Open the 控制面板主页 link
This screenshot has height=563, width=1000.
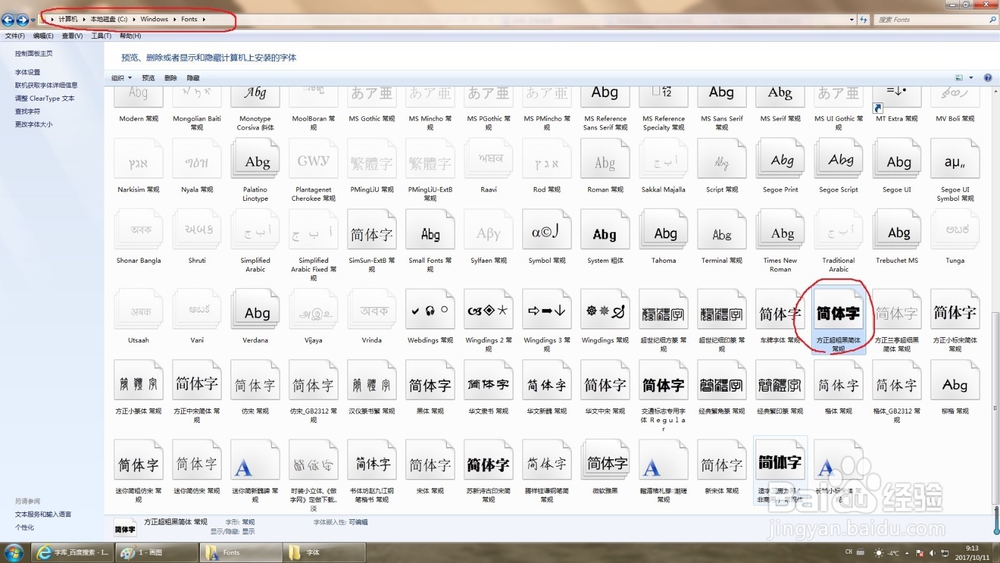(x=34, y=54)
